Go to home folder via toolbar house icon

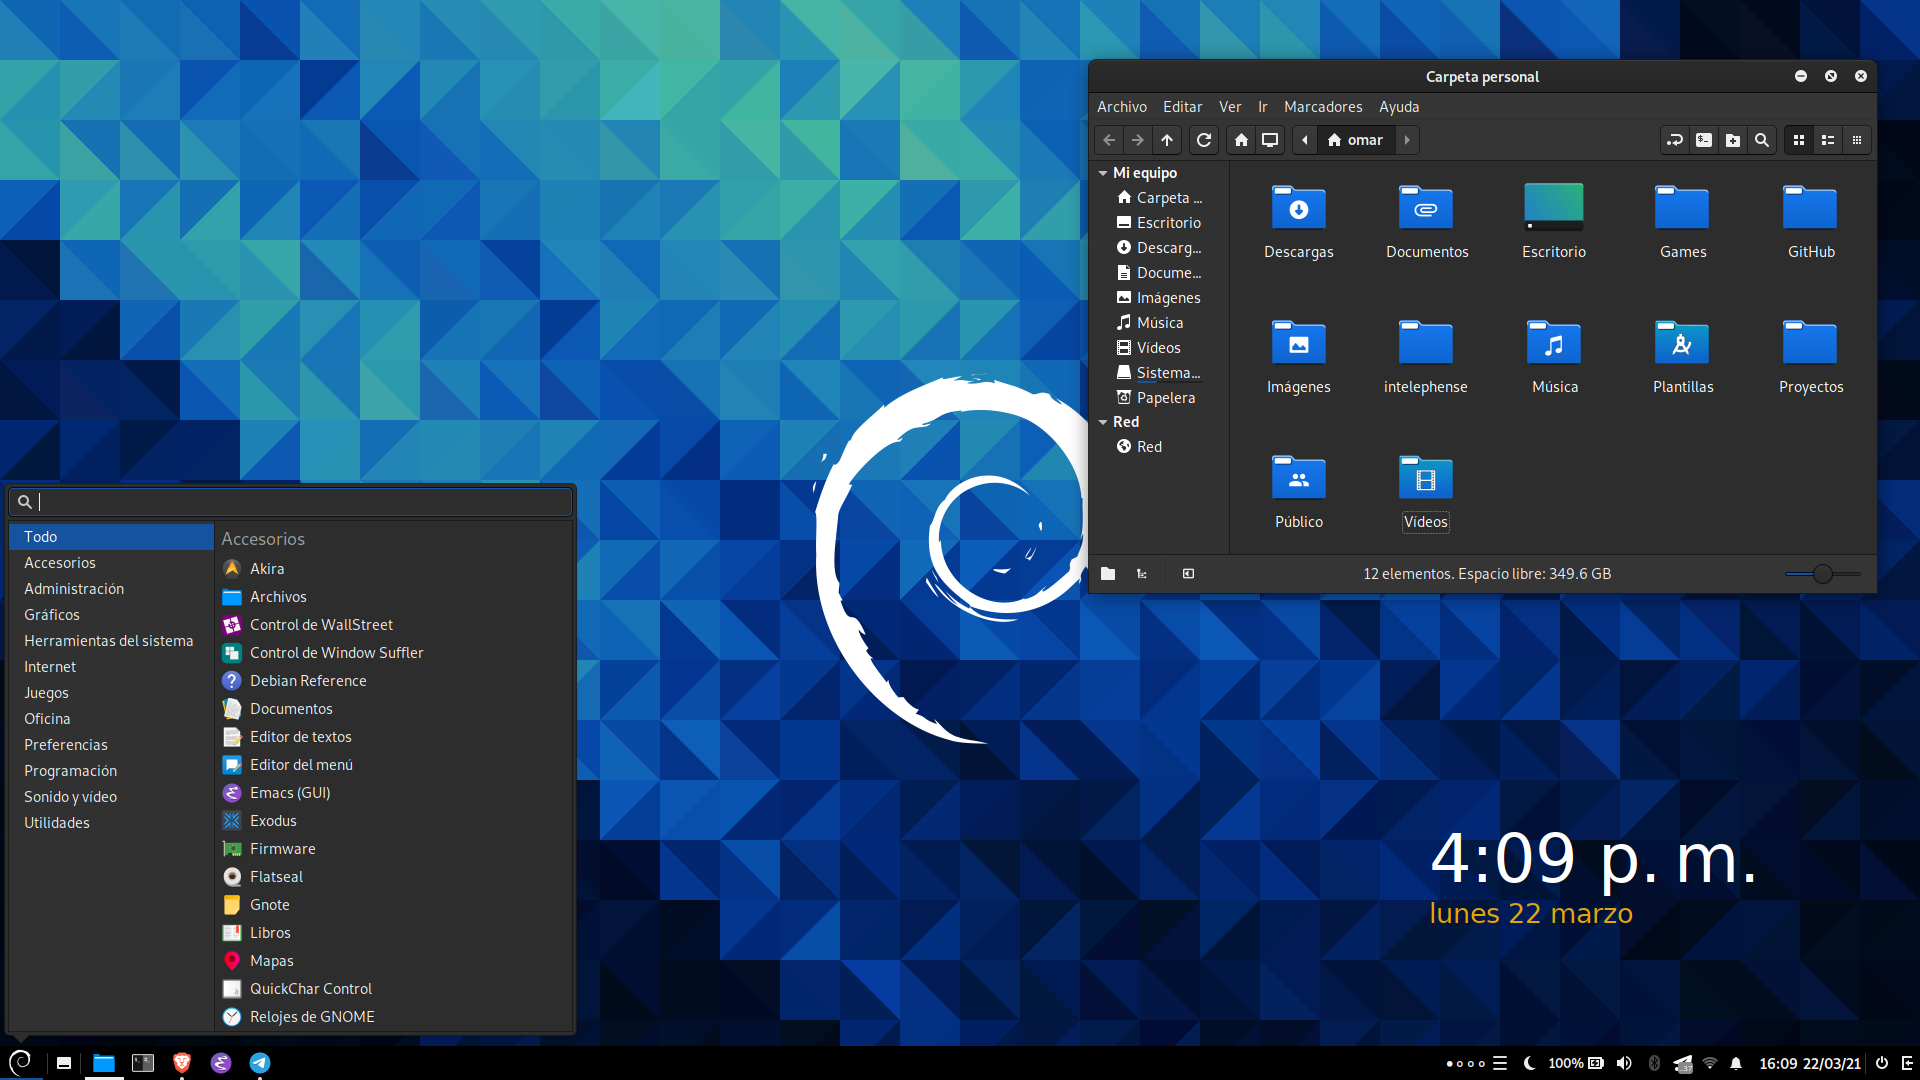click(1241, 140)
